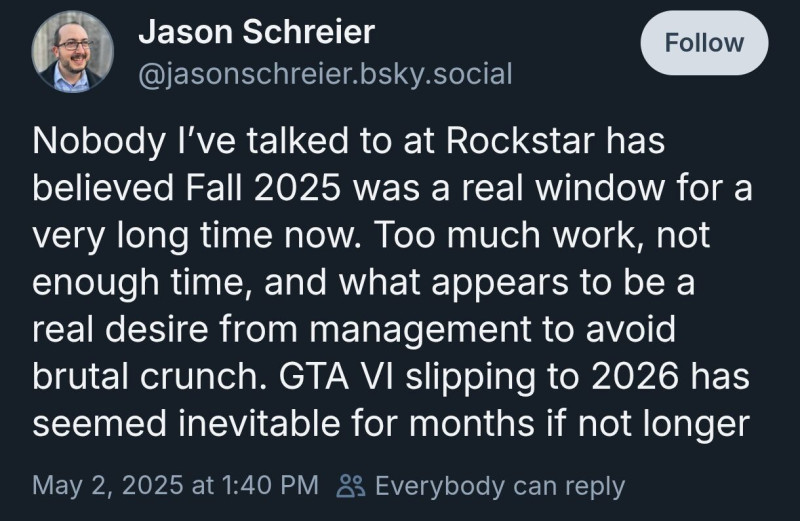Click the Follow button
The image size is (800, 521).
(x=704, y=43)
